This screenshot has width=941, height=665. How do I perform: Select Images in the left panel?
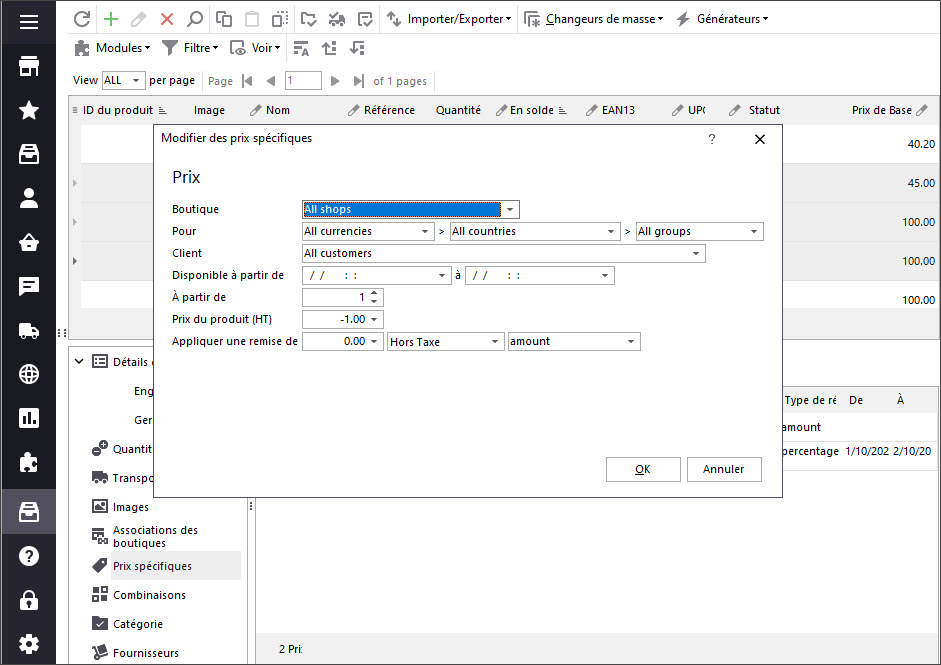[x=131, y=507]
